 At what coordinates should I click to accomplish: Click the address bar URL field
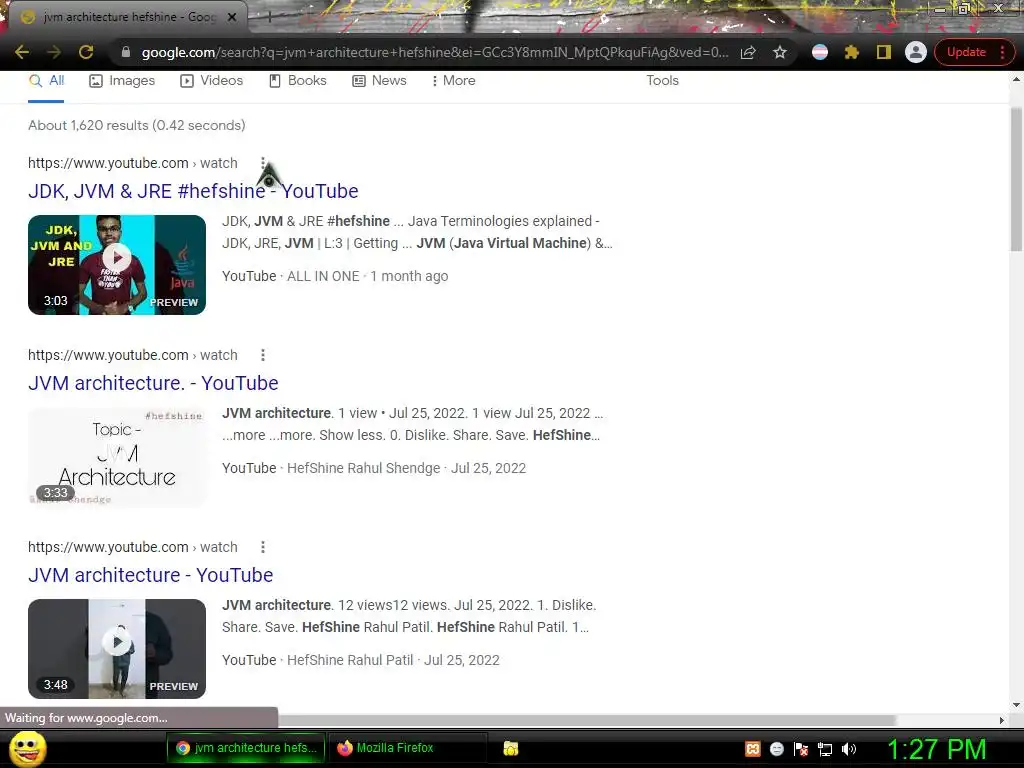(x=434, y=52)
